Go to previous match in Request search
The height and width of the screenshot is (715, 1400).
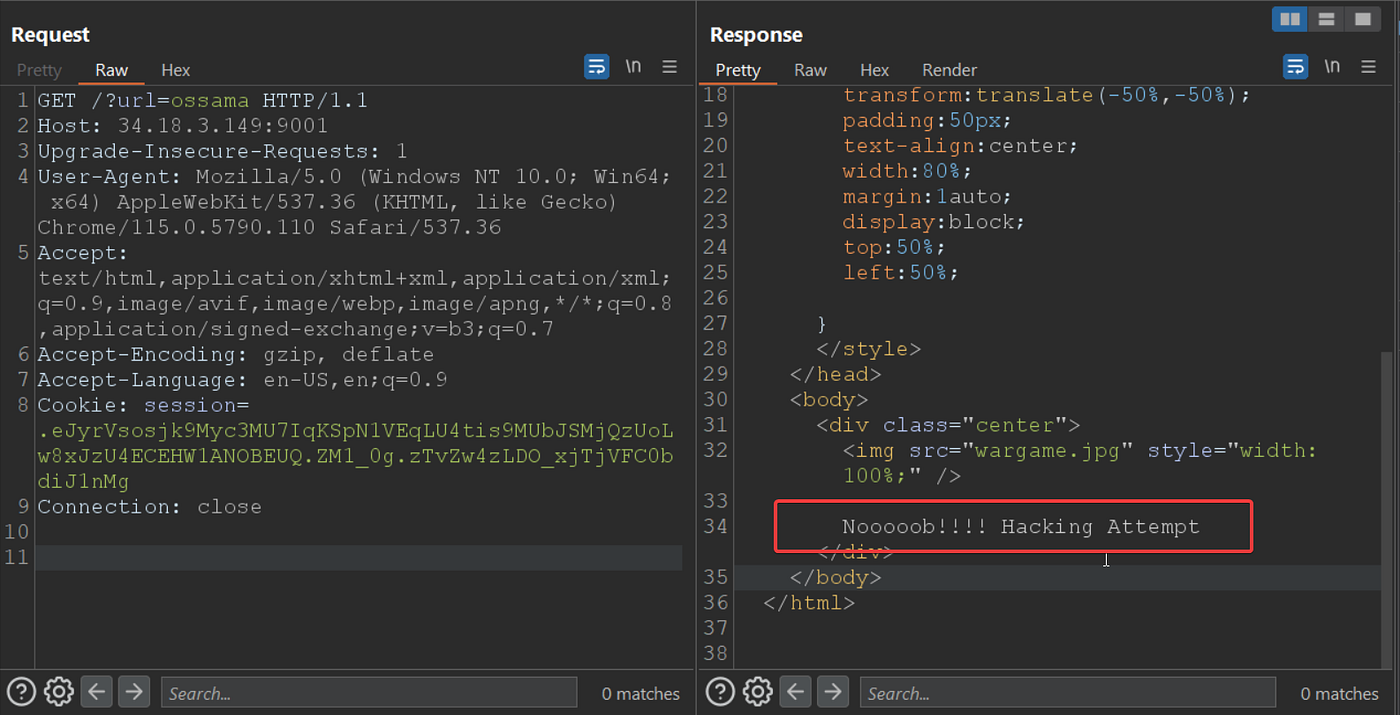point(95,691)
